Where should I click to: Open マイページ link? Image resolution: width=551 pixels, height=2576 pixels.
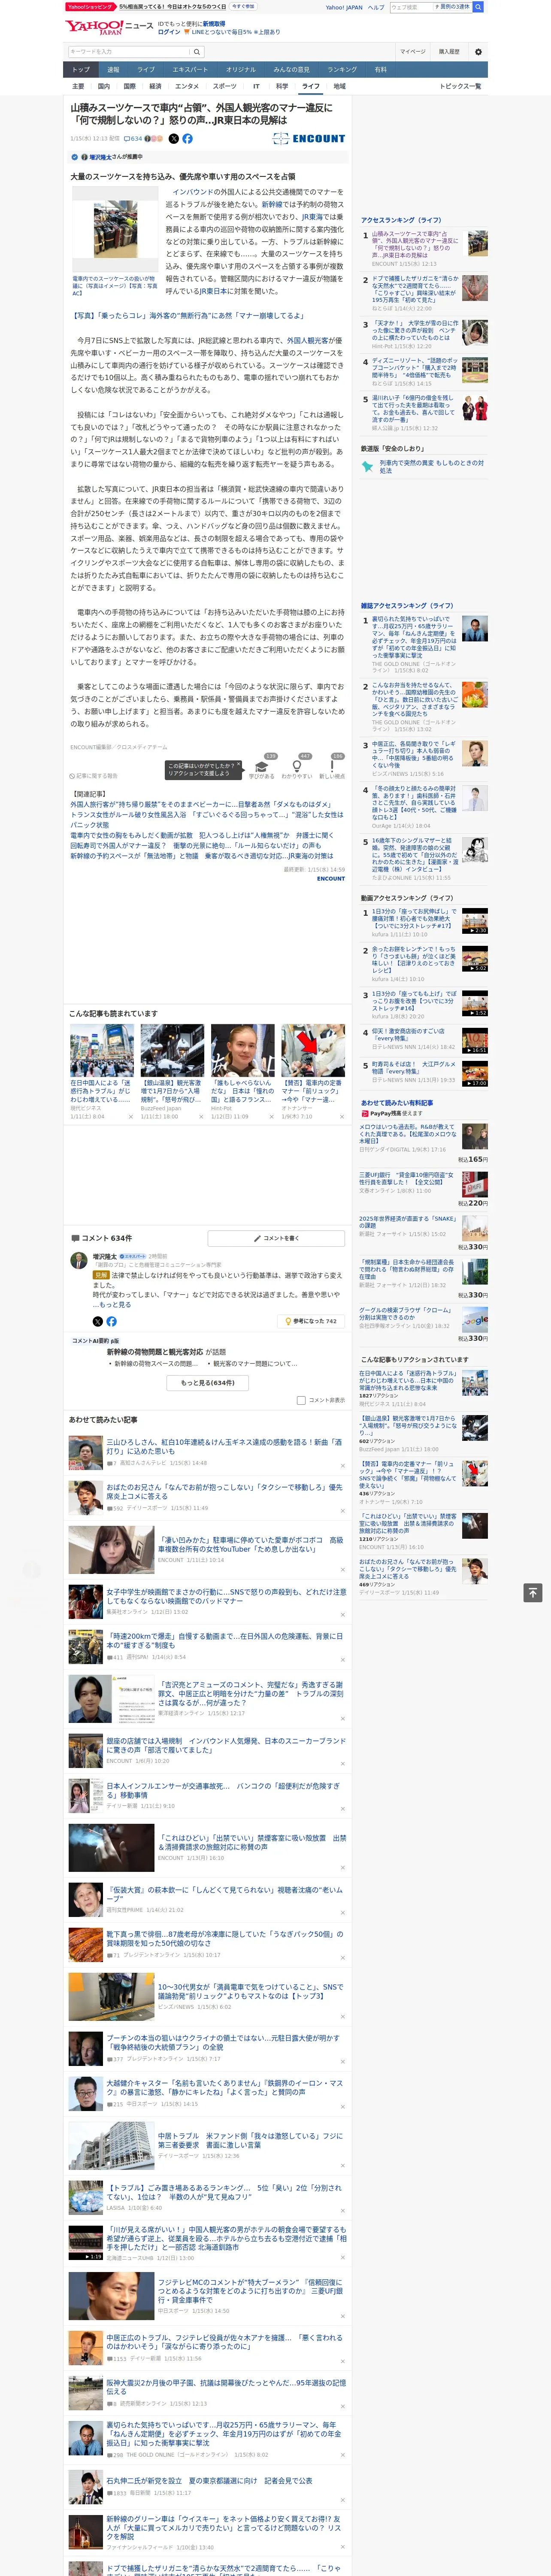(x=412, y=51)
